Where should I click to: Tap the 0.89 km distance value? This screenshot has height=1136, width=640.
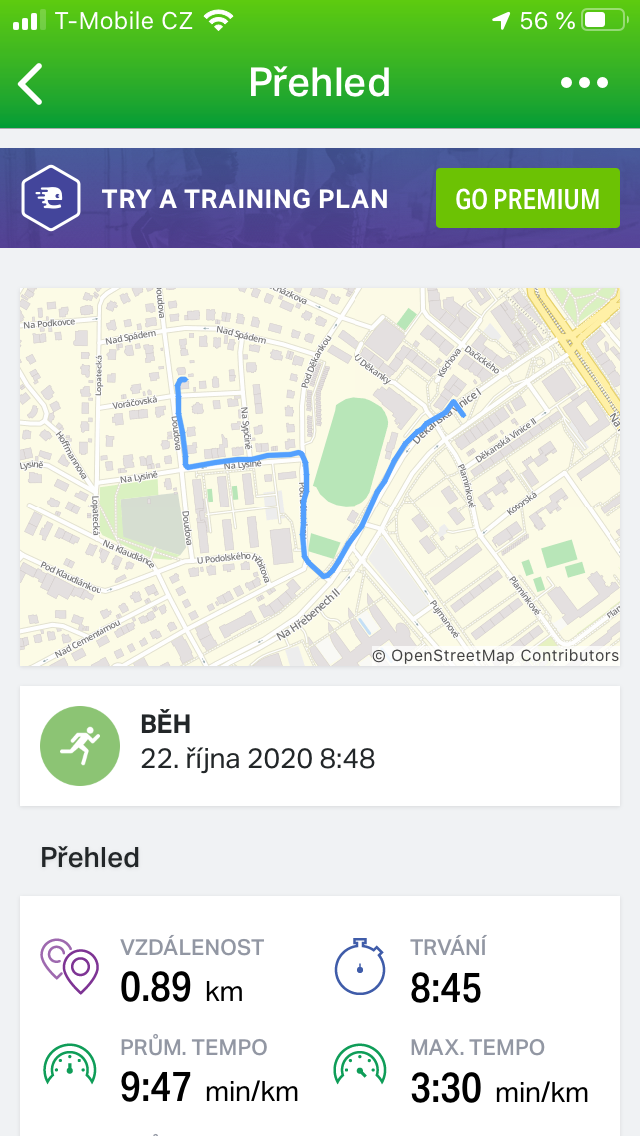[x=181, y=988]
